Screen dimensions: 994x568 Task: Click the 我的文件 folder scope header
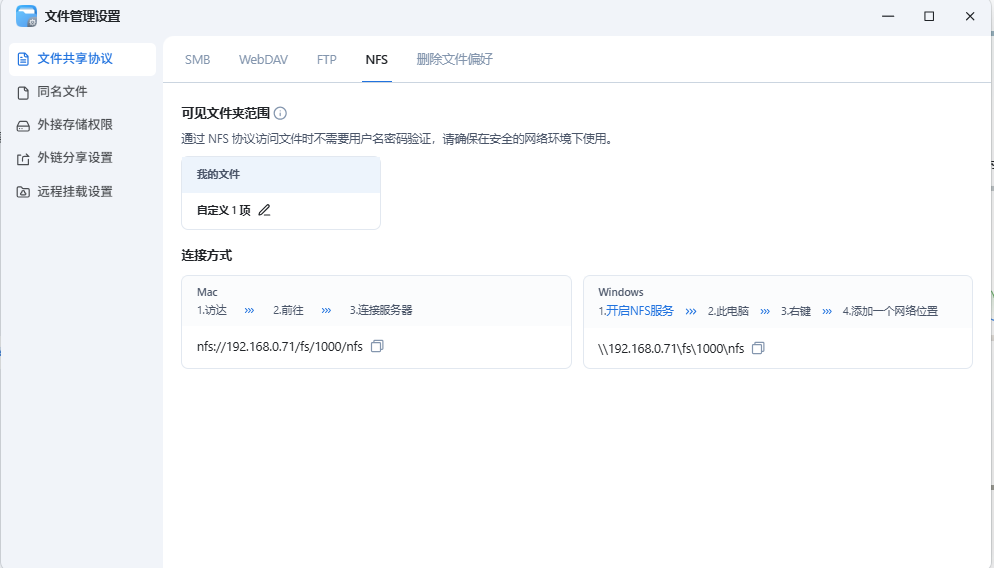(x=281, y=174)
